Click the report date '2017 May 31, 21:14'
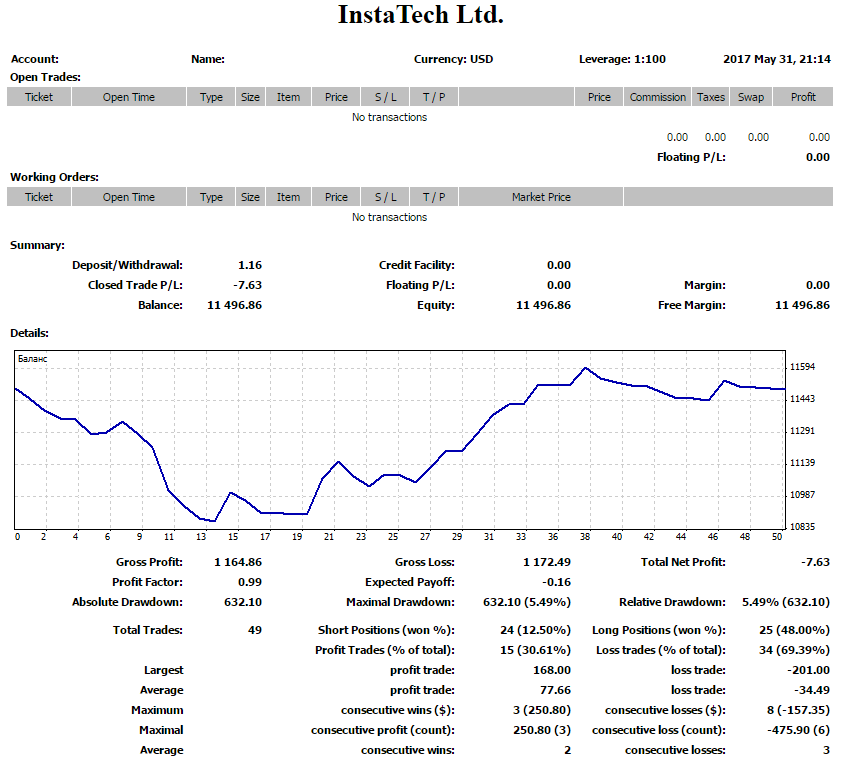 click(x=777, y=59)
